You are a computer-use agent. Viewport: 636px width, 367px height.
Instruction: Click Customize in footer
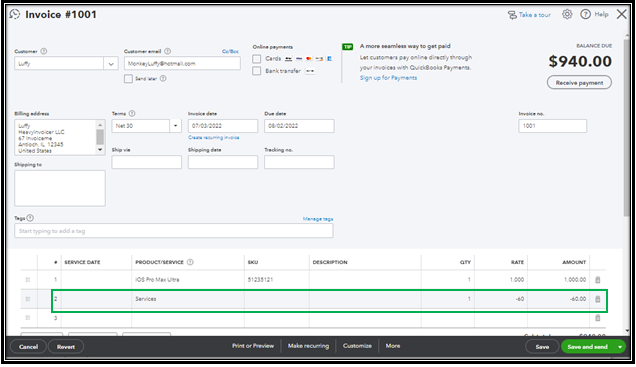(x=357, y=346)
